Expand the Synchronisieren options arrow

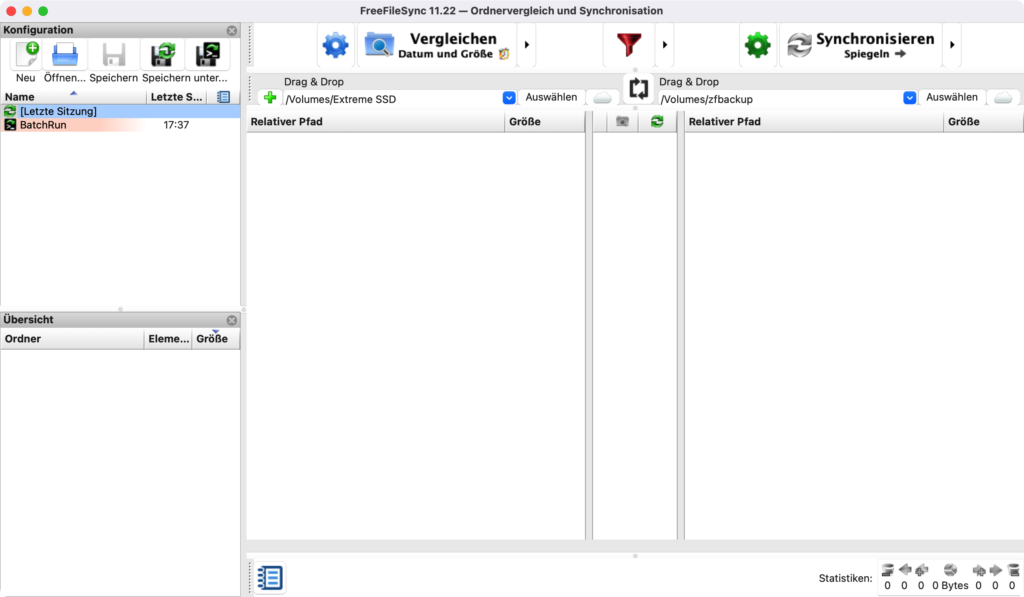click(x=952, y=45)
